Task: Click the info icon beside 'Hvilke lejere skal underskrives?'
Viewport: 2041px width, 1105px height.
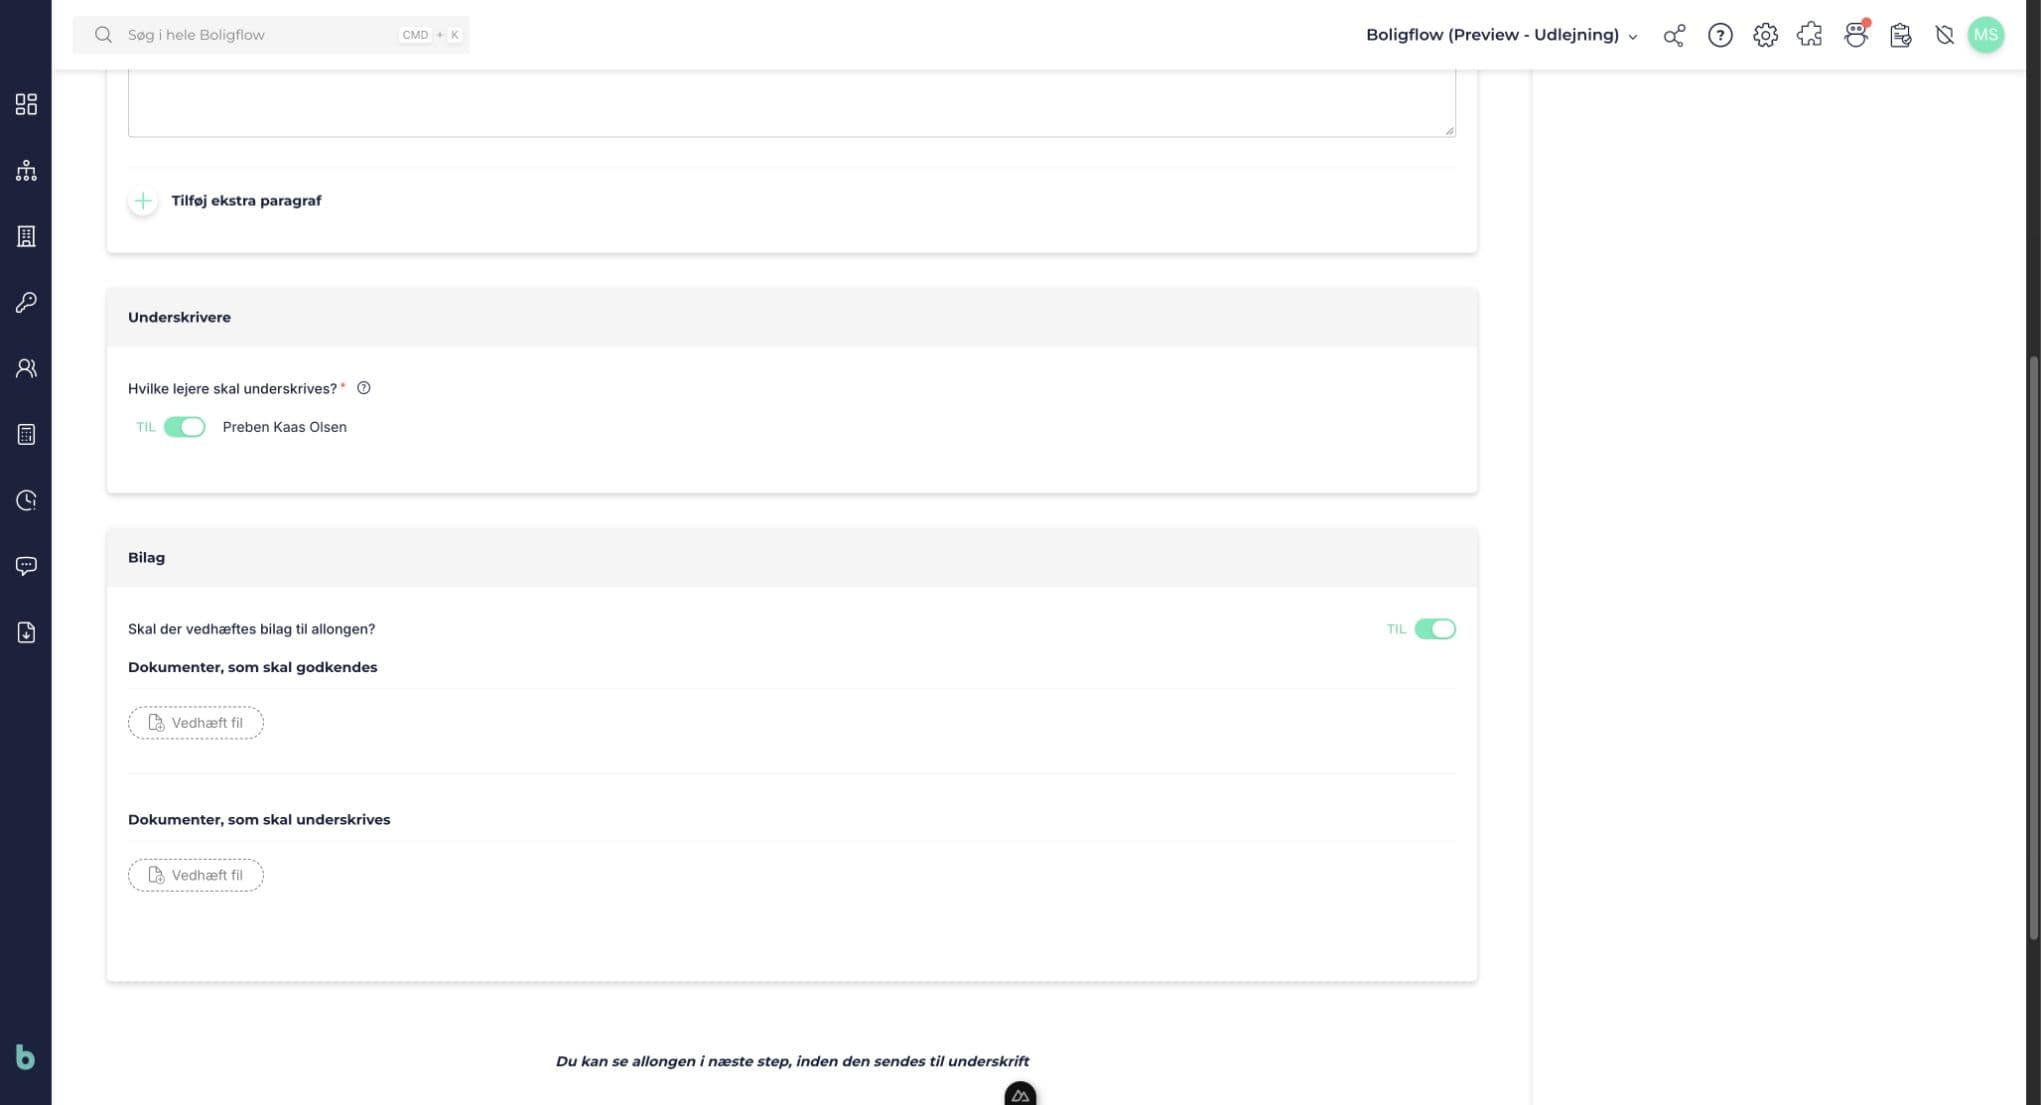Action: point(364,388)
